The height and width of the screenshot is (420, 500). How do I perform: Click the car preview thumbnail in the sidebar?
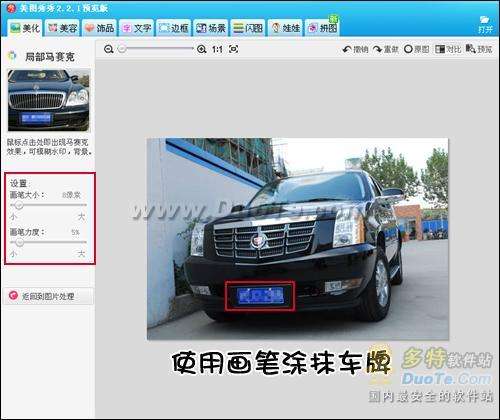49,100
